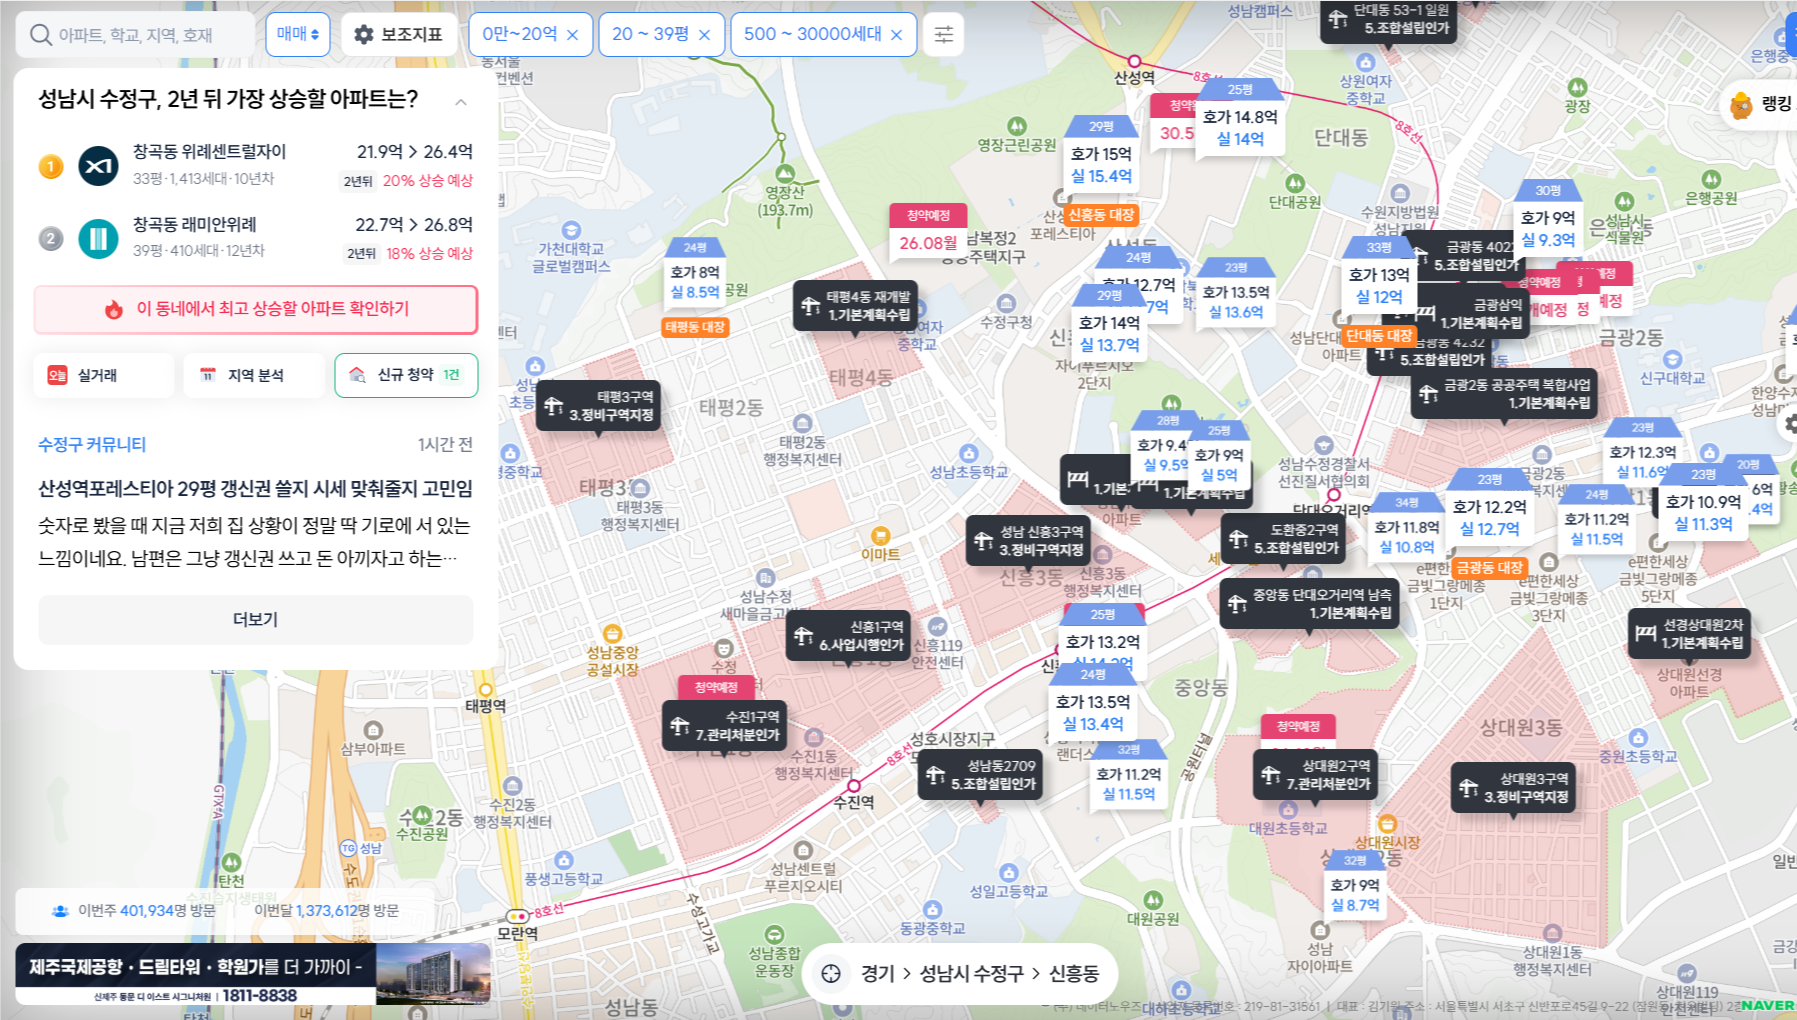Viewport: 1797px width, 1020px height.
Task: Select 경기 in the location breadcrumb
Action: (878, 974)
